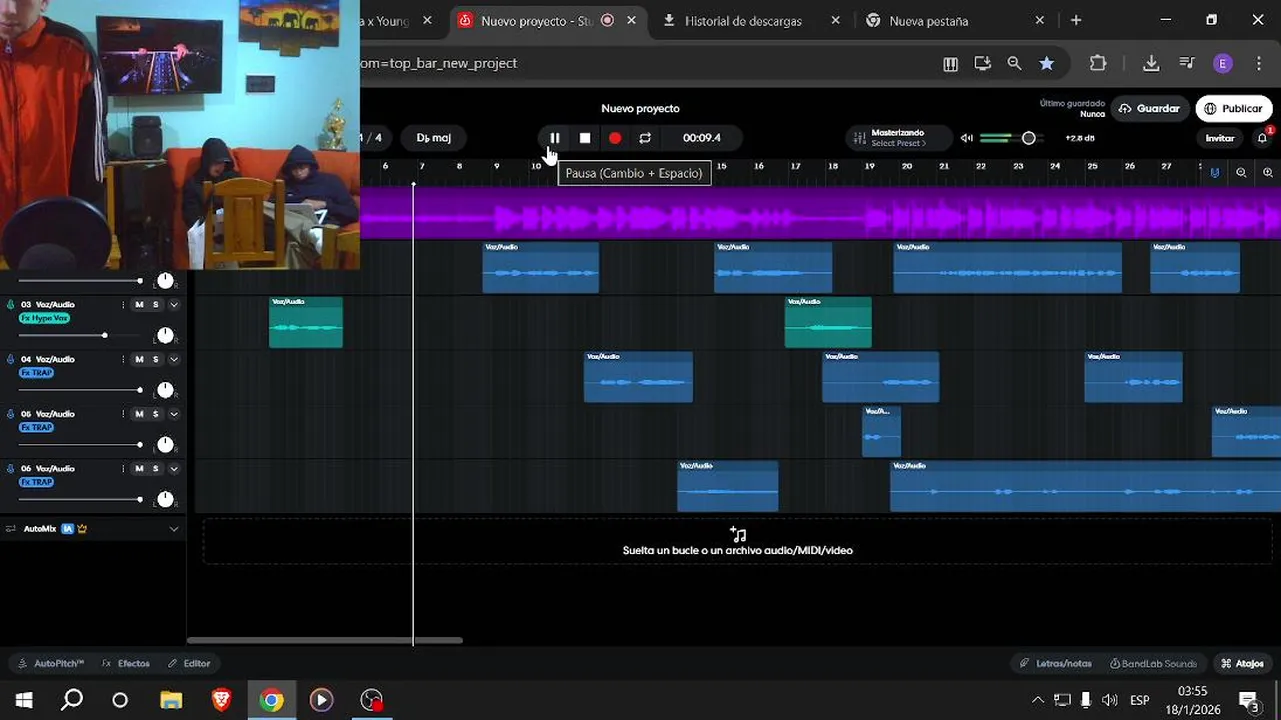Open the three-dot menu of track 06
Viewport: 1281px width, 720px height.
tap(123, 468)
